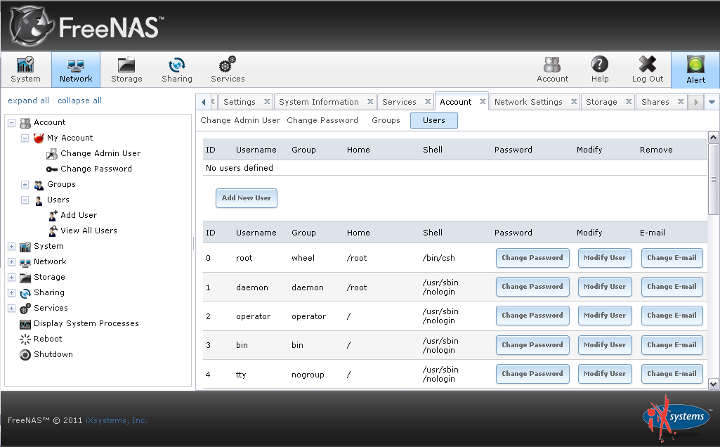The width and height of the screenshot is (720, 447).
Task: Open the Change Password sub-tab
Action: (322, 120)
